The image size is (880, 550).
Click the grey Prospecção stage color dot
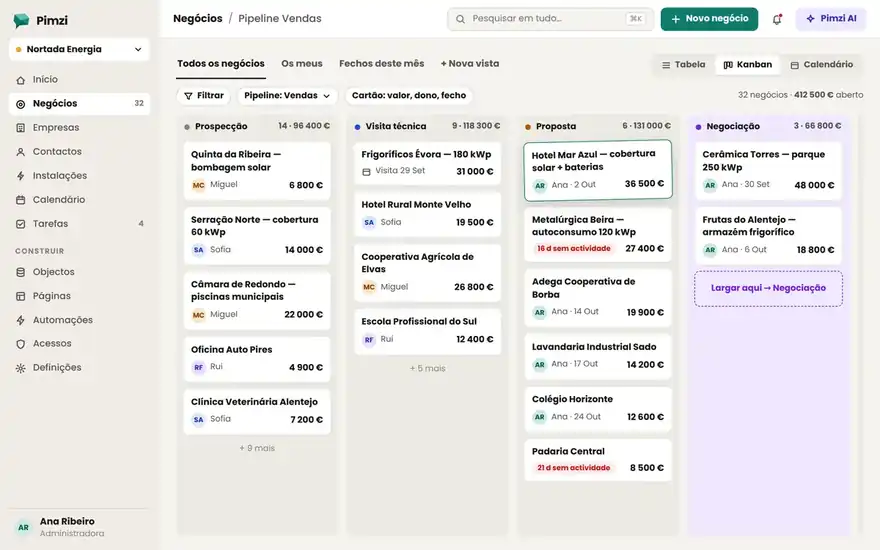coord(187,127)
